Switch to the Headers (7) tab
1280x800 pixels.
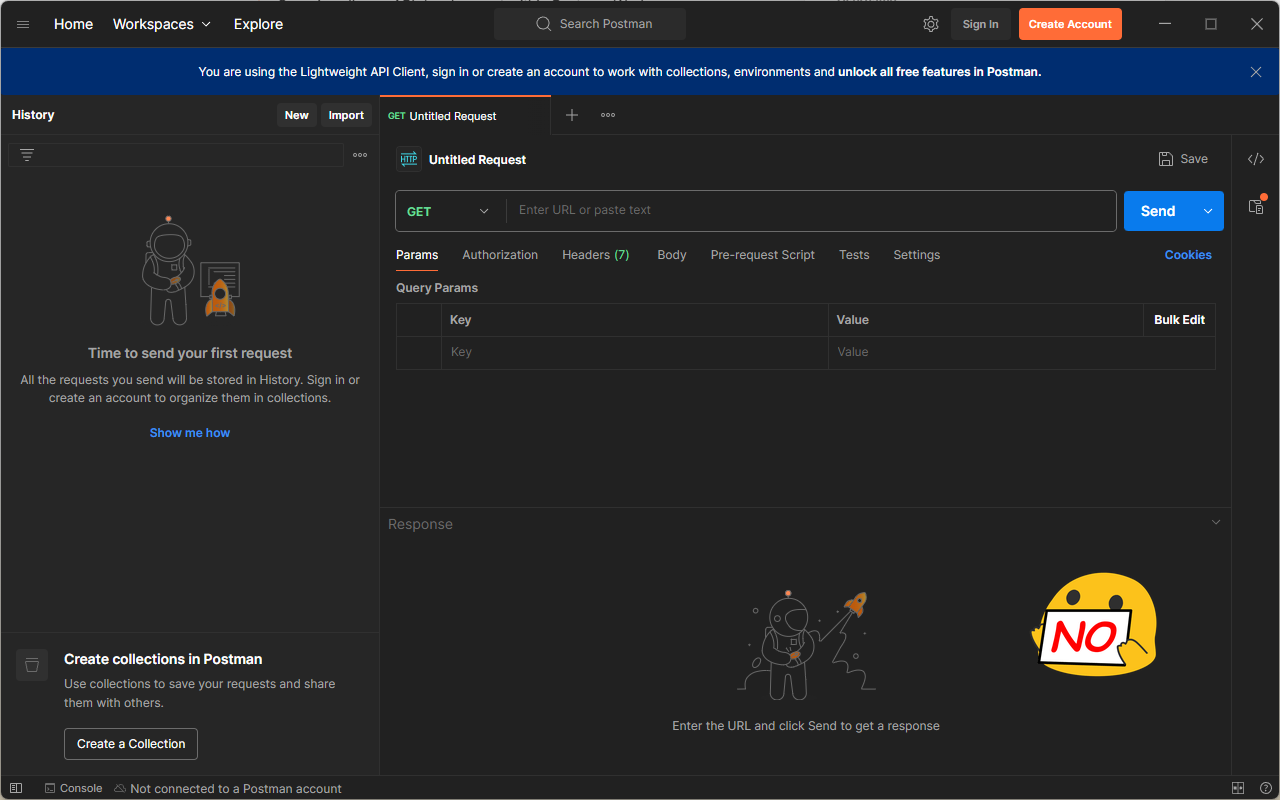coord(596,255)
